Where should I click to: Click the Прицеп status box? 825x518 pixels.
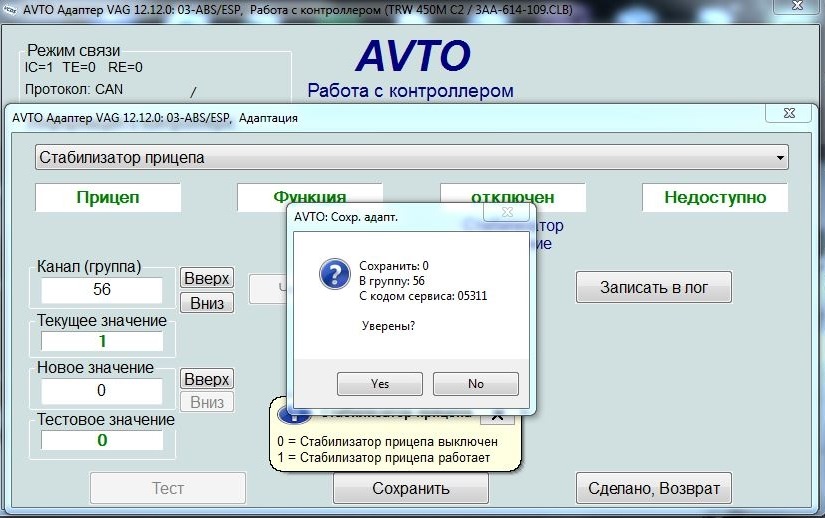coord(108,197)
